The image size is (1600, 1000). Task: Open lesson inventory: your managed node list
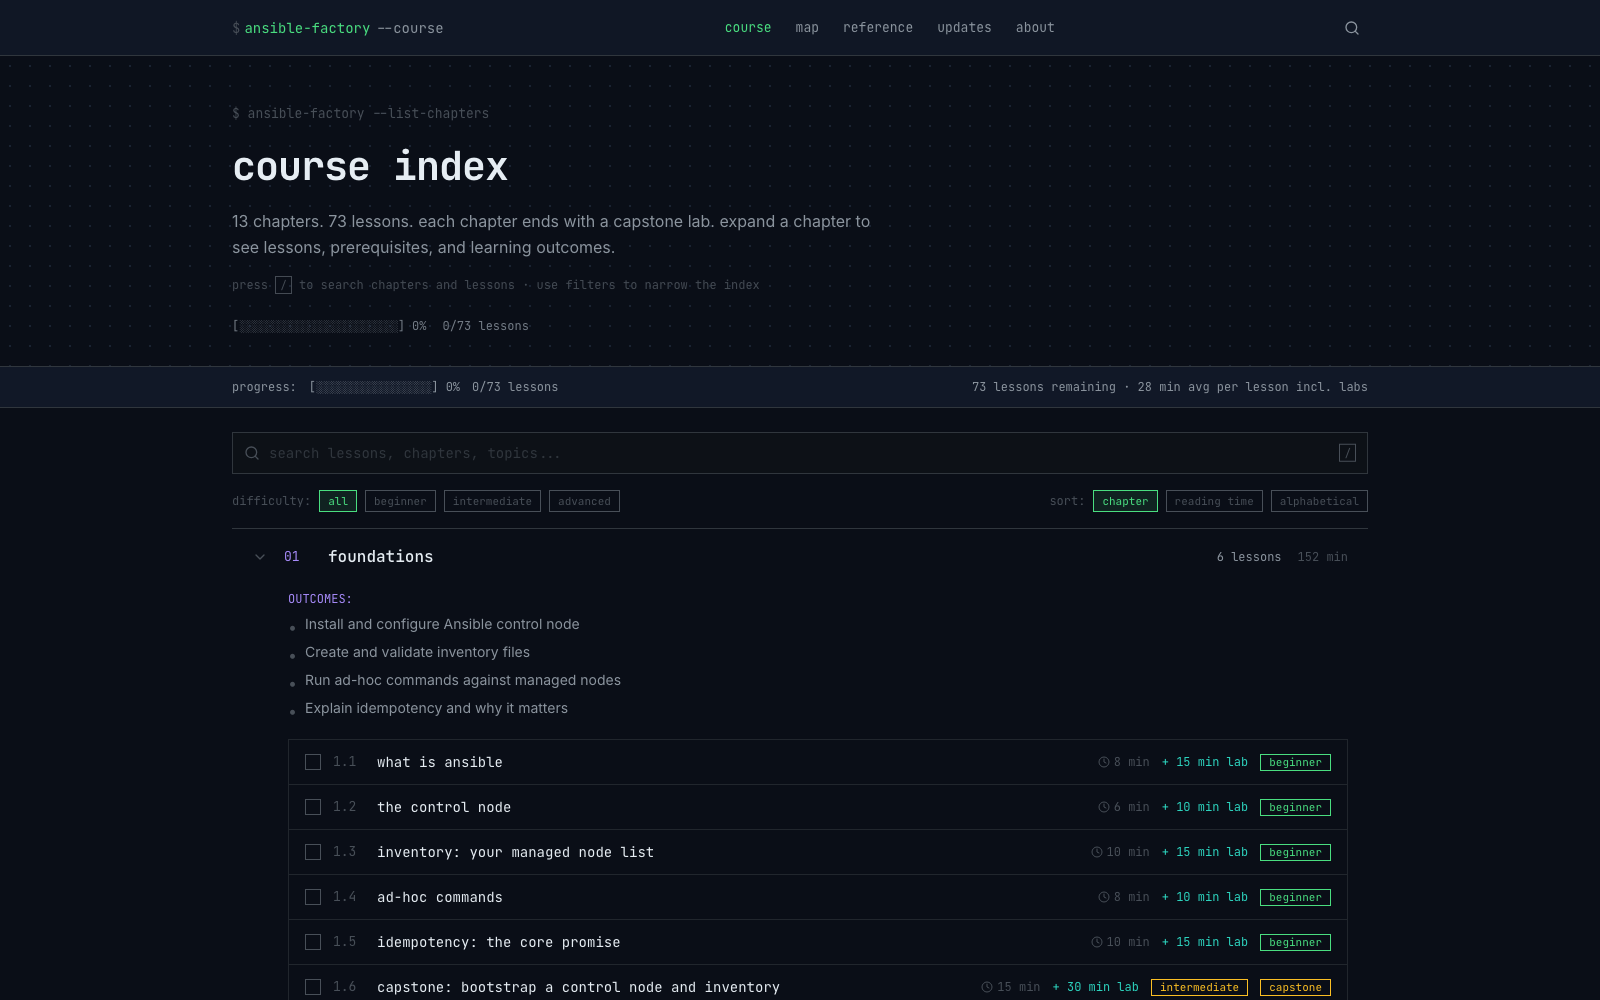(x=515, y=852)
